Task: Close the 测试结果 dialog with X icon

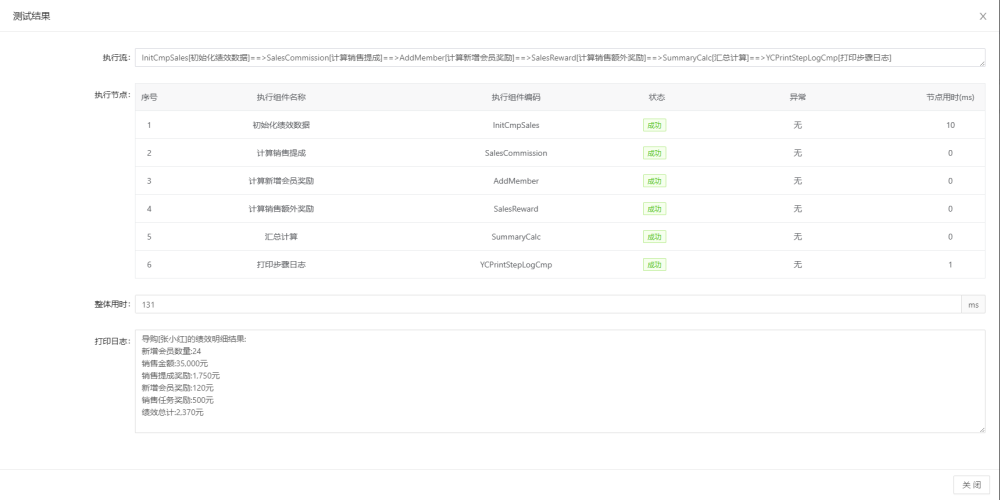Action: (982, 17)
